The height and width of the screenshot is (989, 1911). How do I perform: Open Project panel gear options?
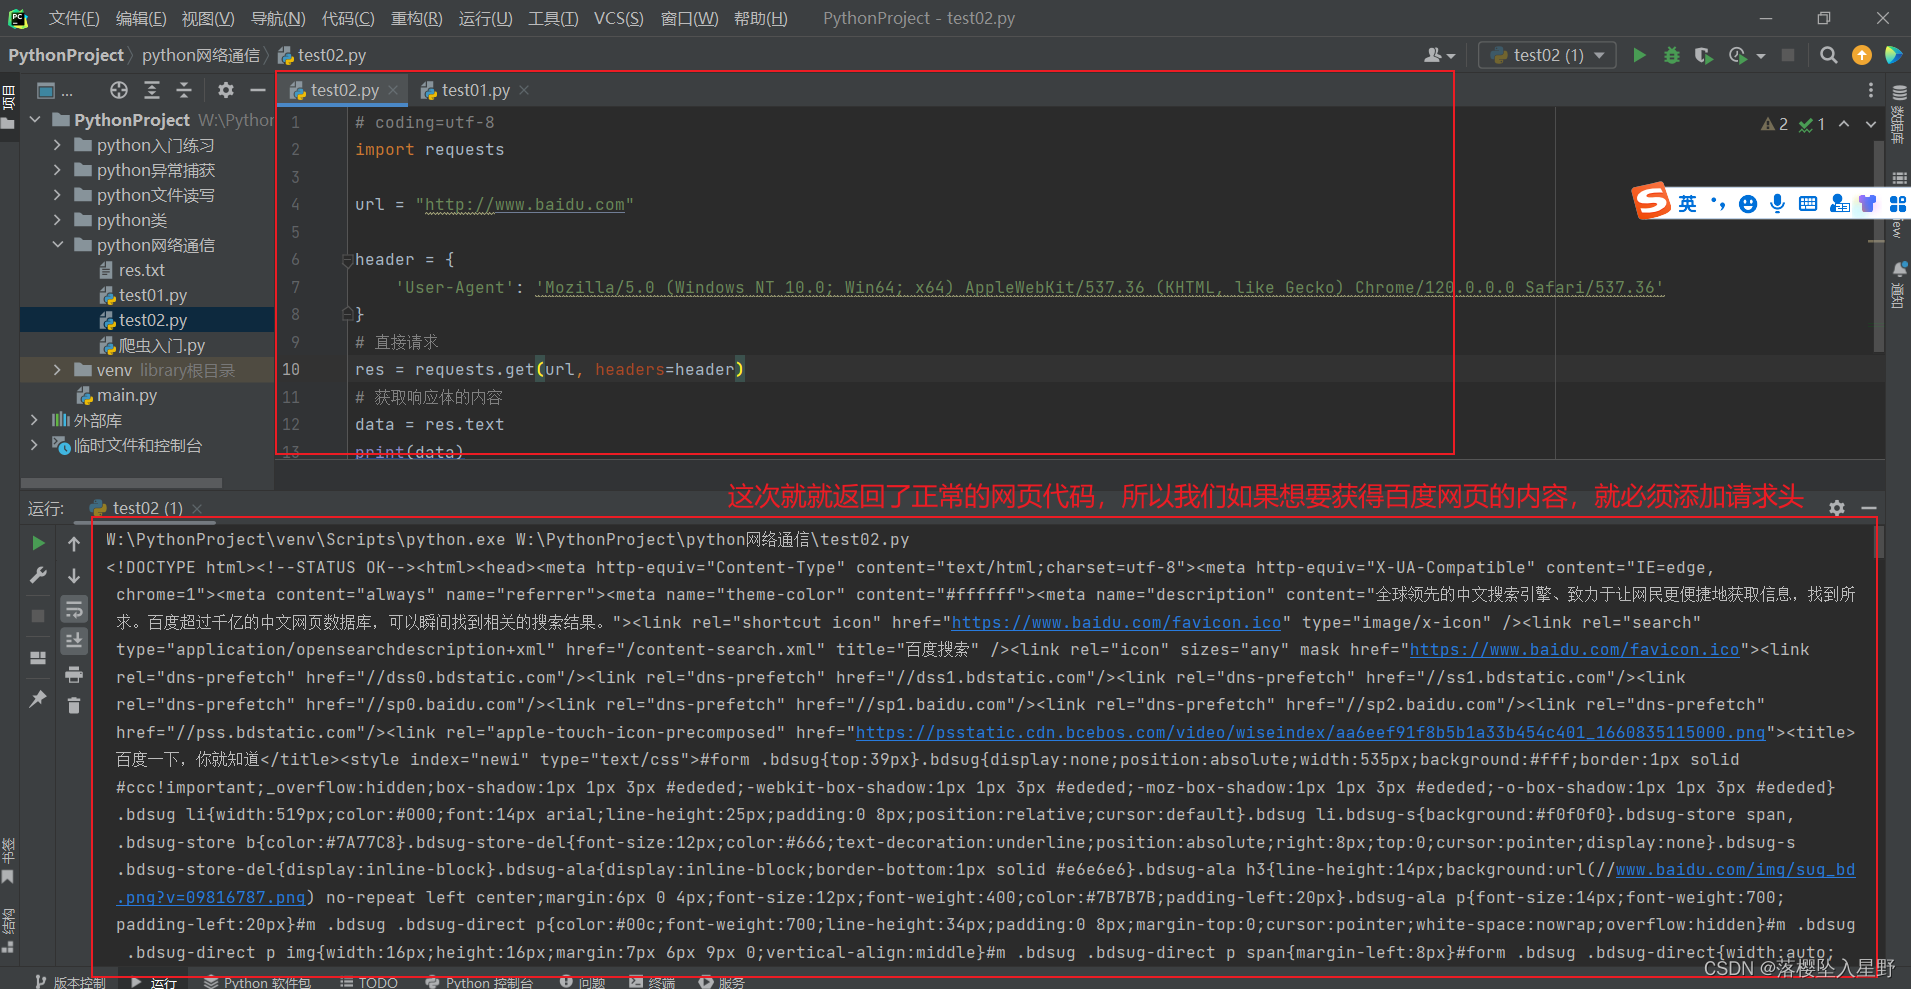point(226,90)
